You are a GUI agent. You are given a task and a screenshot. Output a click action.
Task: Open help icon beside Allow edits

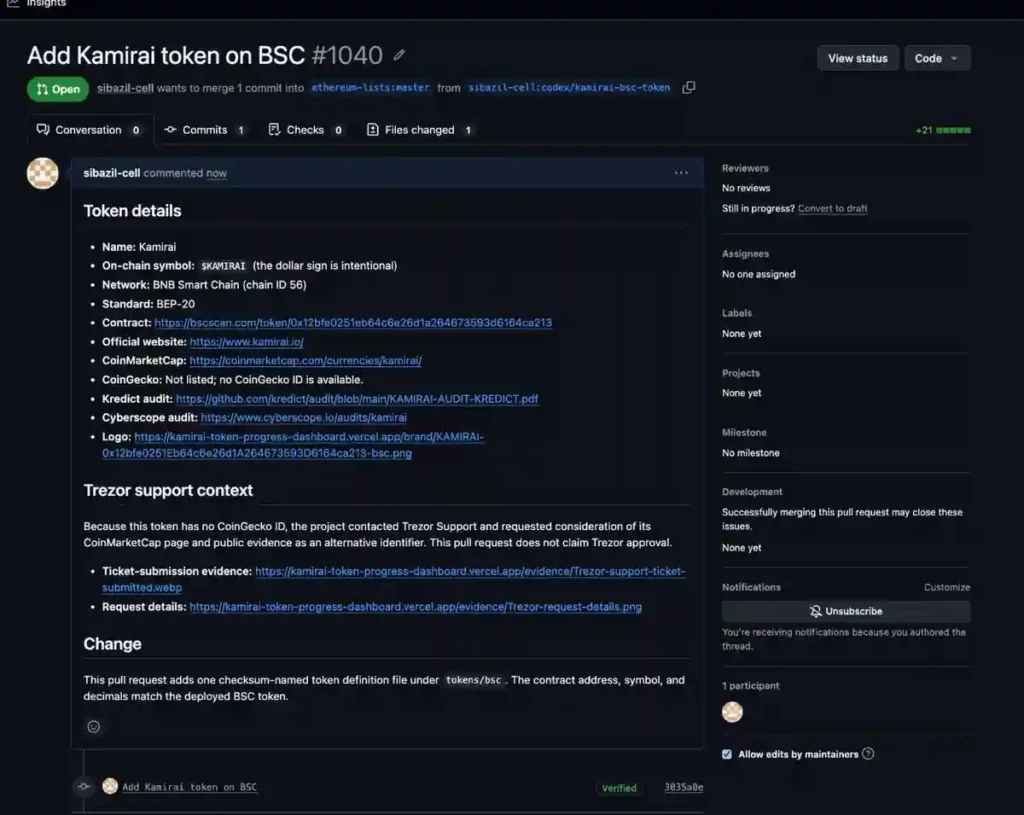click(x=868, y=754)
